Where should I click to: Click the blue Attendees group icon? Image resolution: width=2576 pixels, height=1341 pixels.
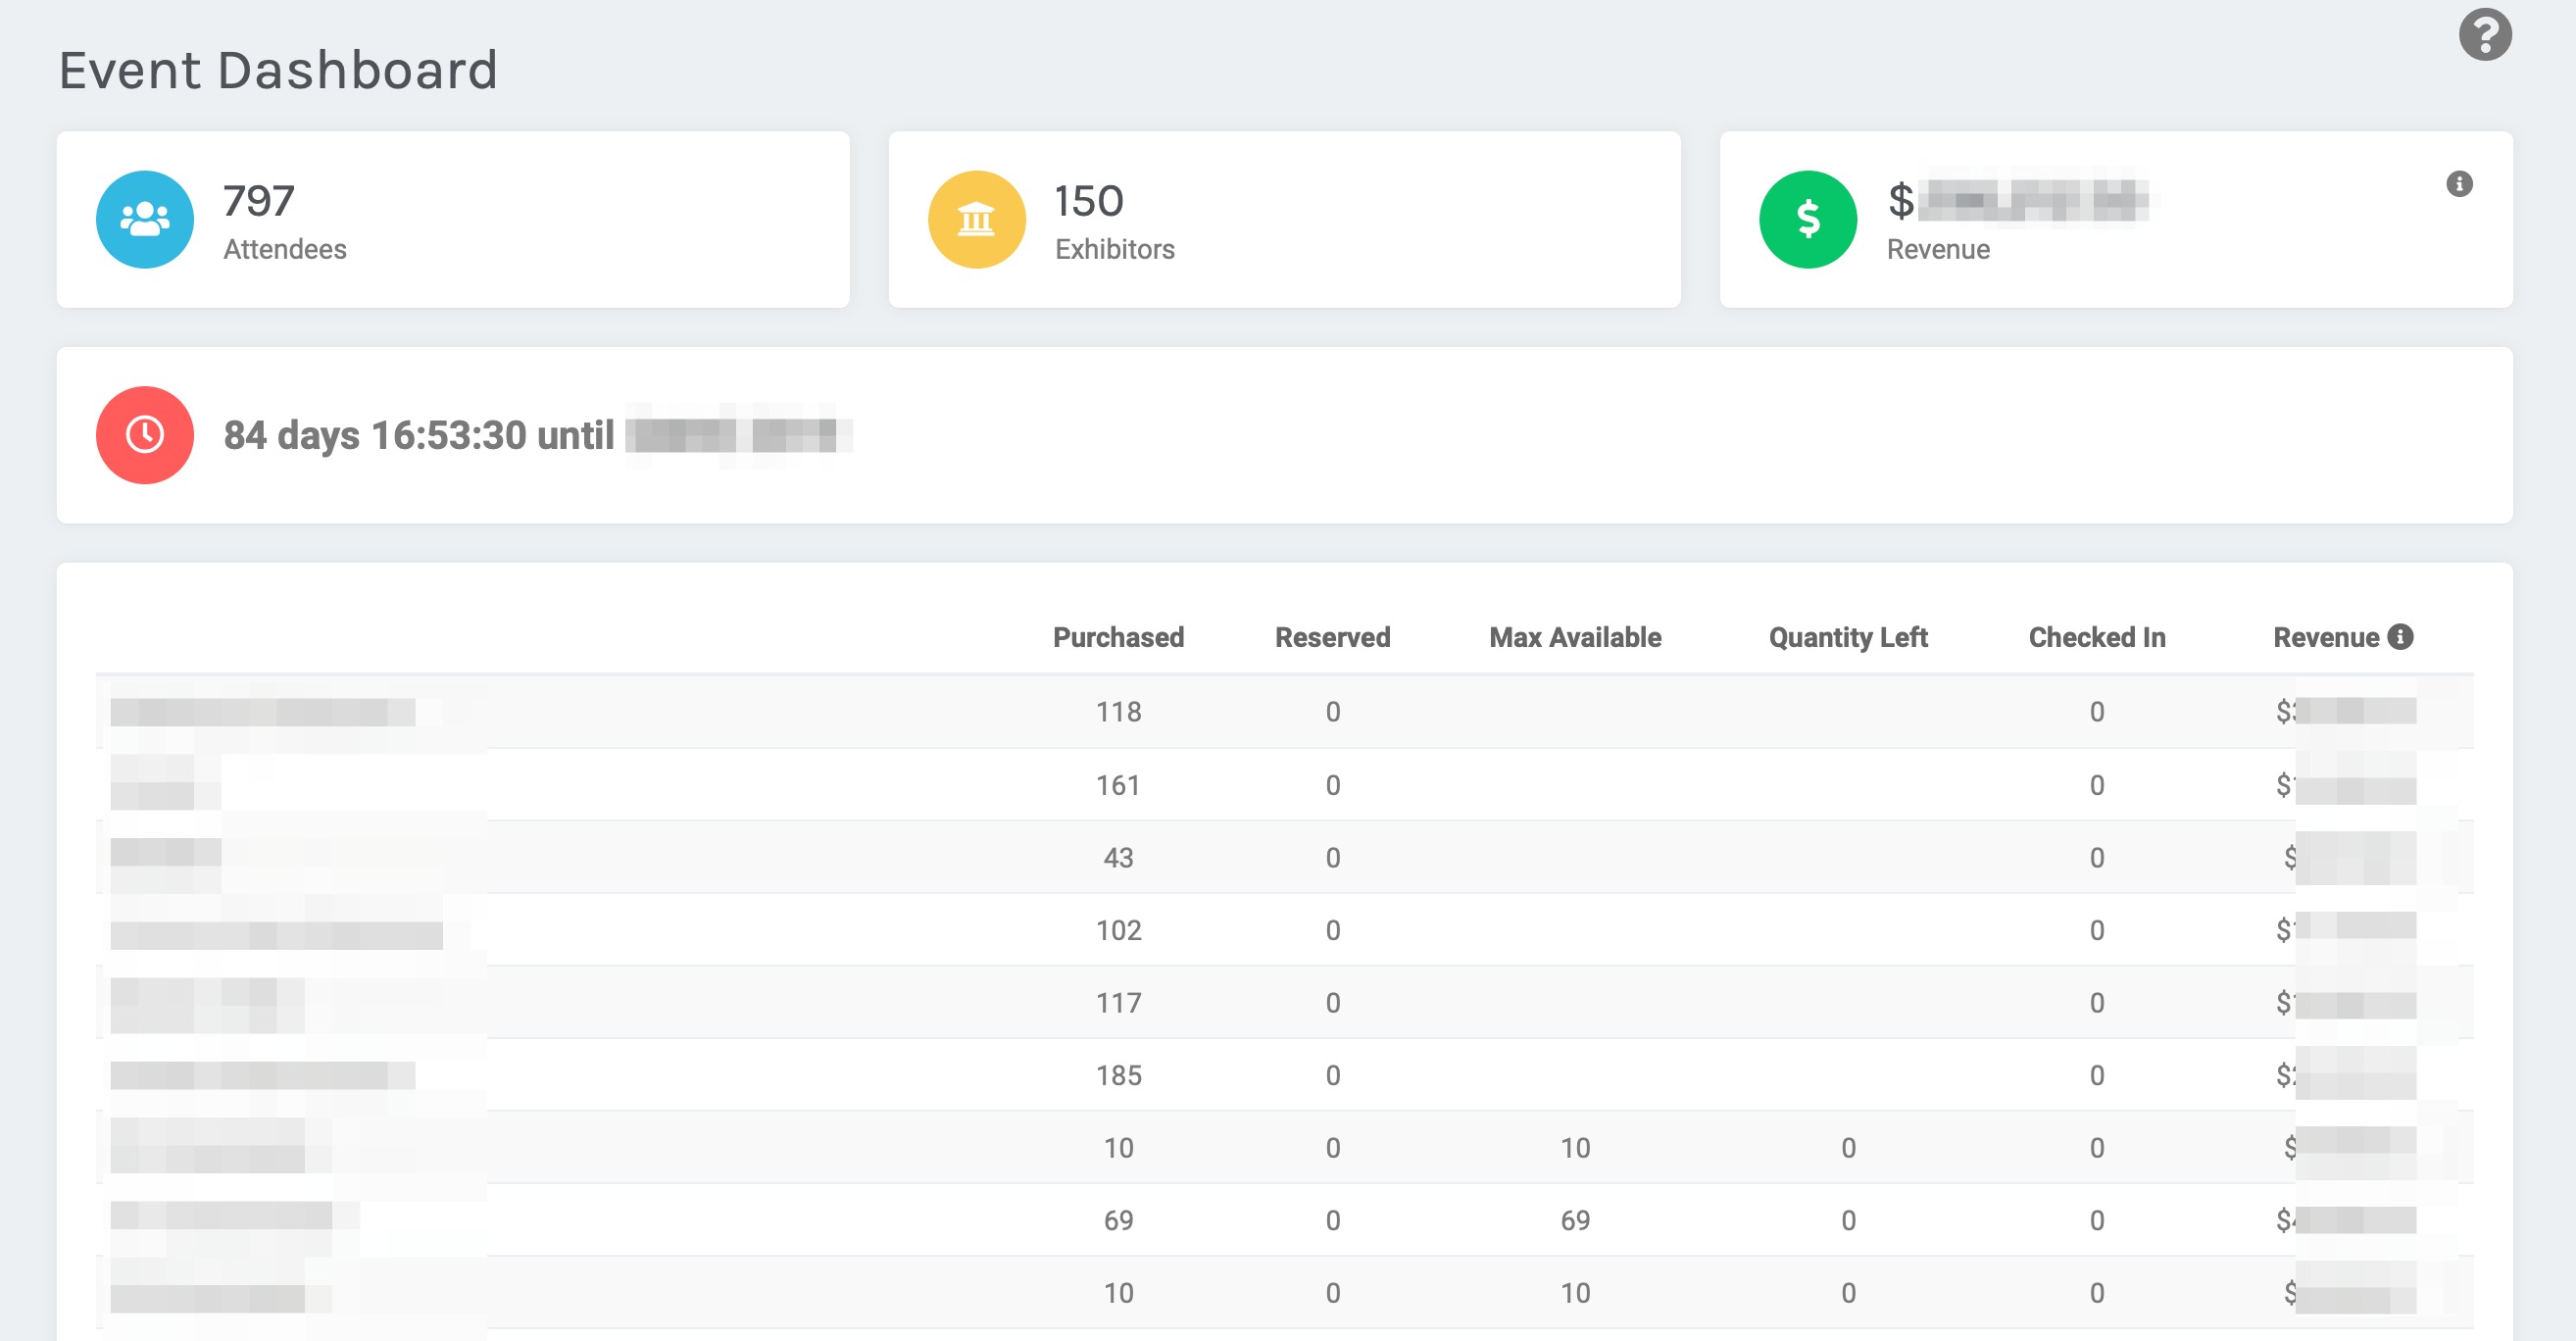coord(145,219)
